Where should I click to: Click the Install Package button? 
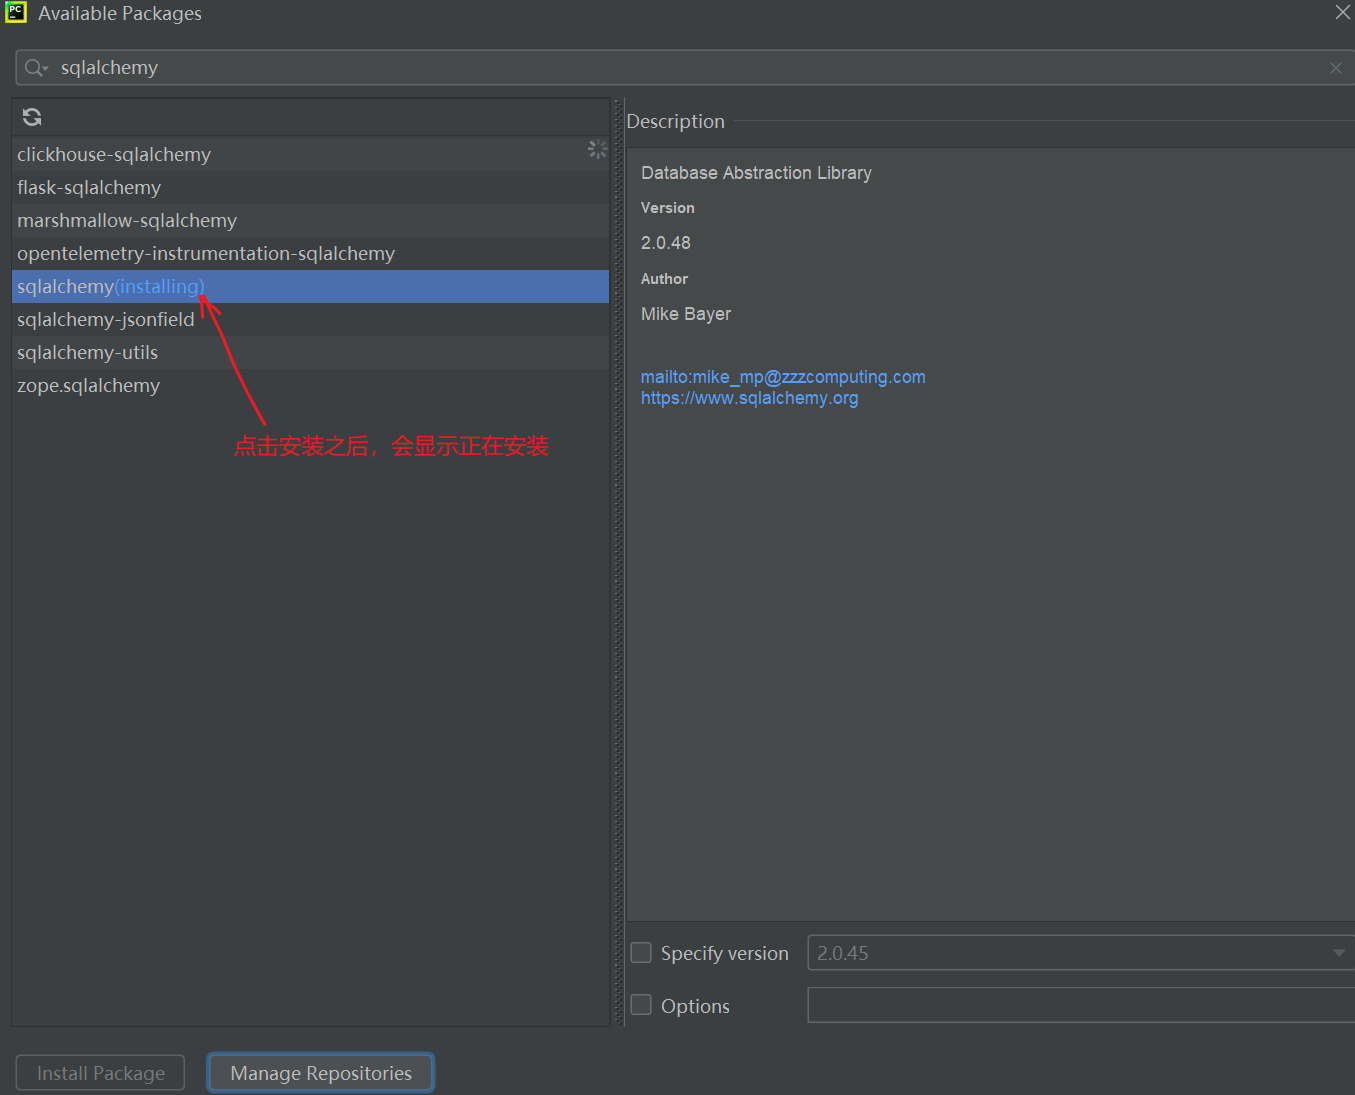100,1073
